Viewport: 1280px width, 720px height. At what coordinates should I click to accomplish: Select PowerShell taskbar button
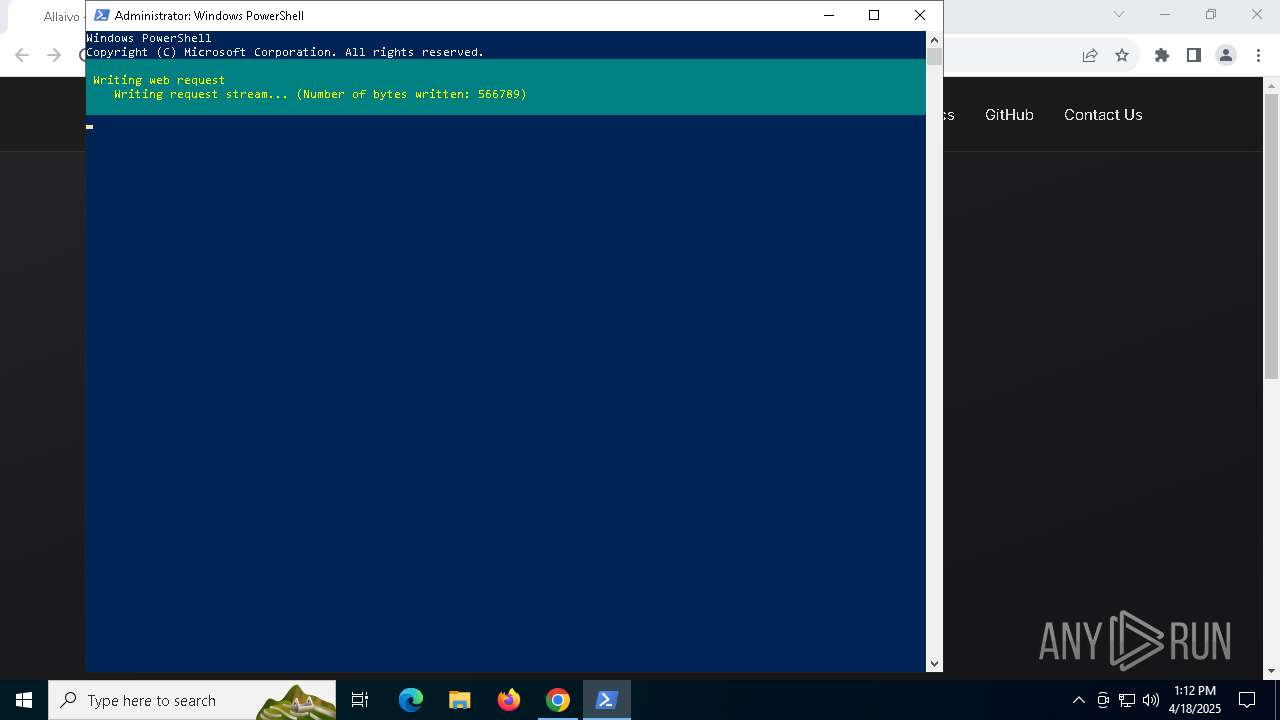click(x=606, y=700)
